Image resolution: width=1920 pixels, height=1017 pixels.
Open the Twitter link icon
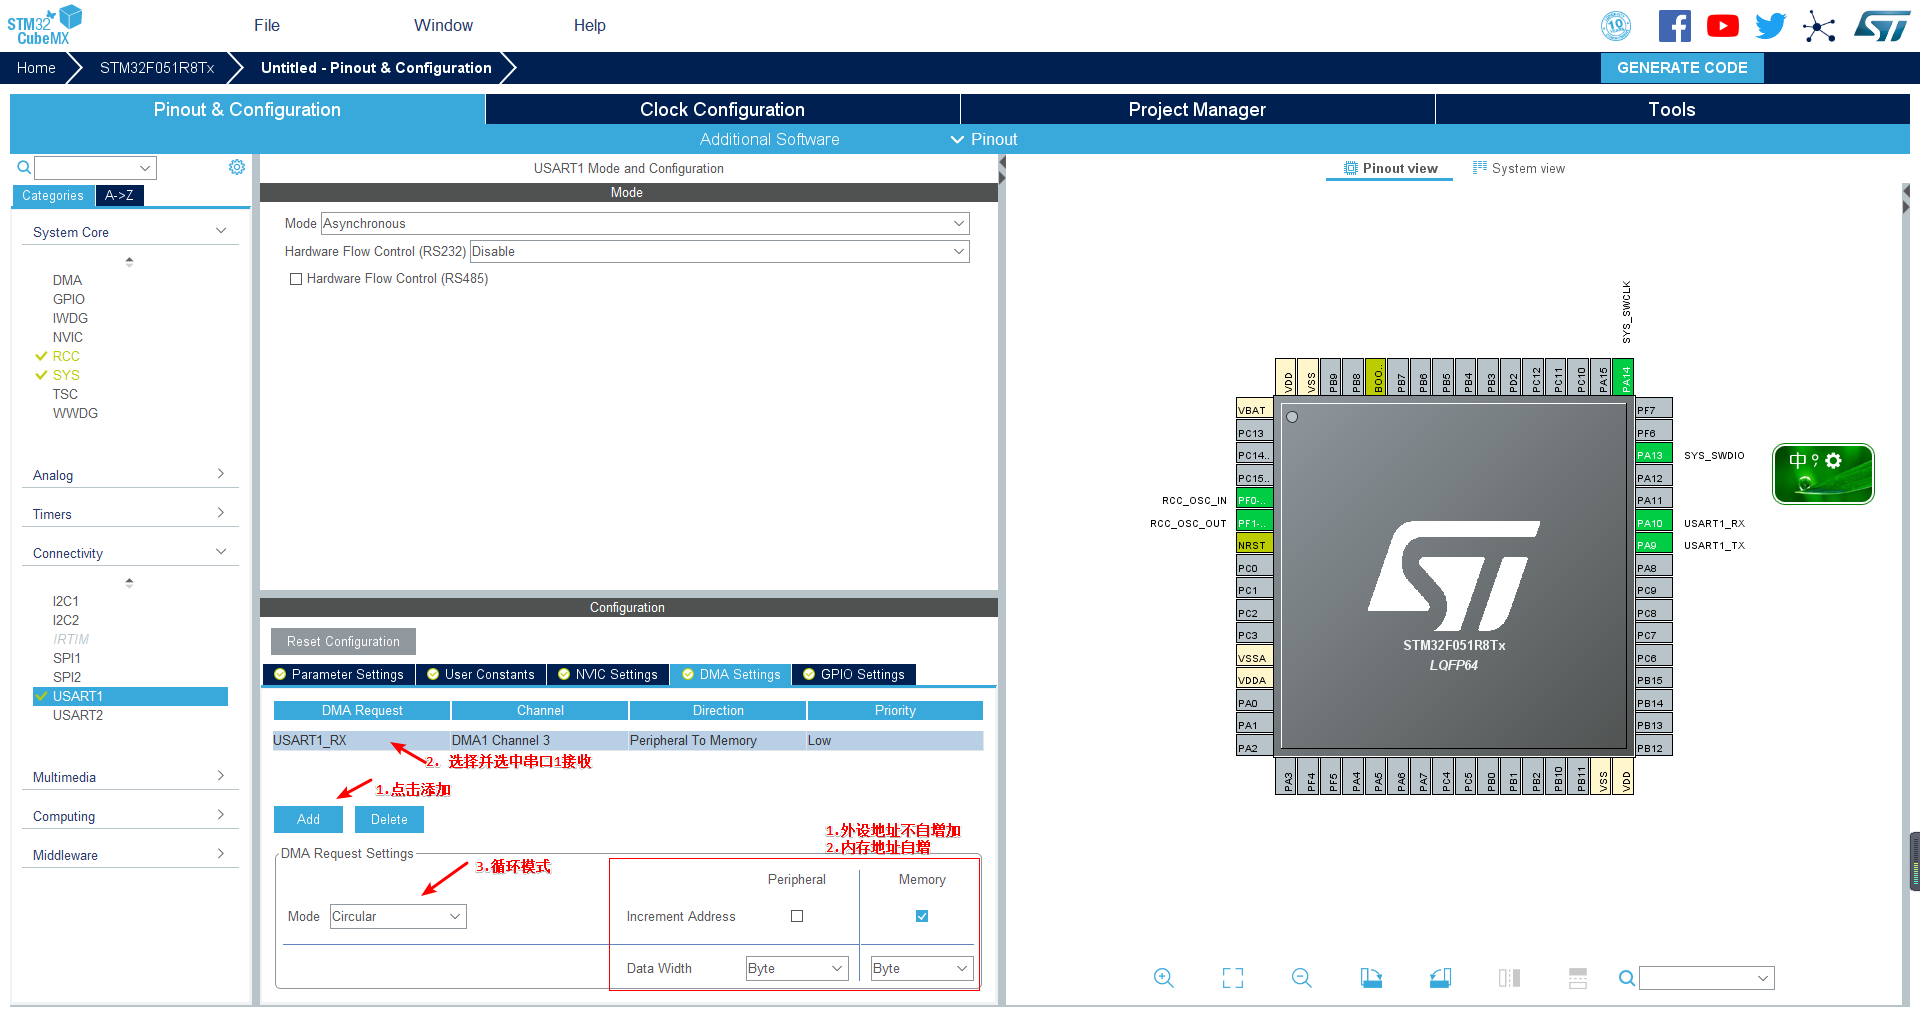[x=1770, y=26]
